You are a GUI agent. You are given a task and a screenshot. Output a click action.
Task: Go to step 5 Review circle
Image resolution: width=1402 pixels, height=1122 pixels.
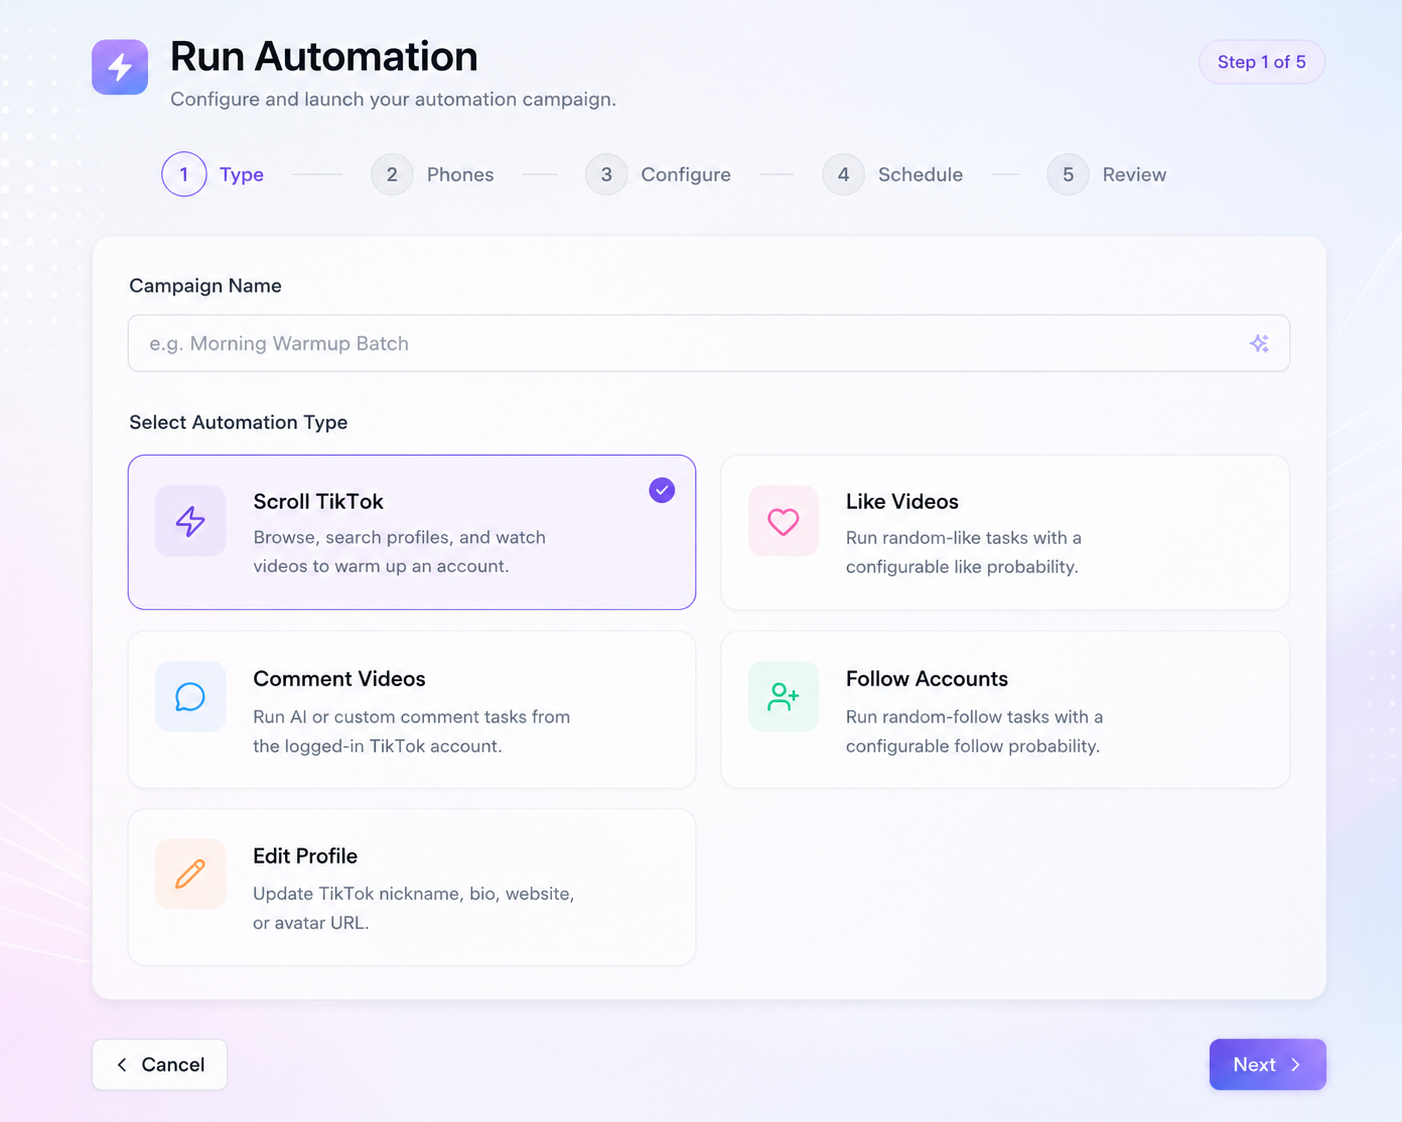coord(1068,174)
